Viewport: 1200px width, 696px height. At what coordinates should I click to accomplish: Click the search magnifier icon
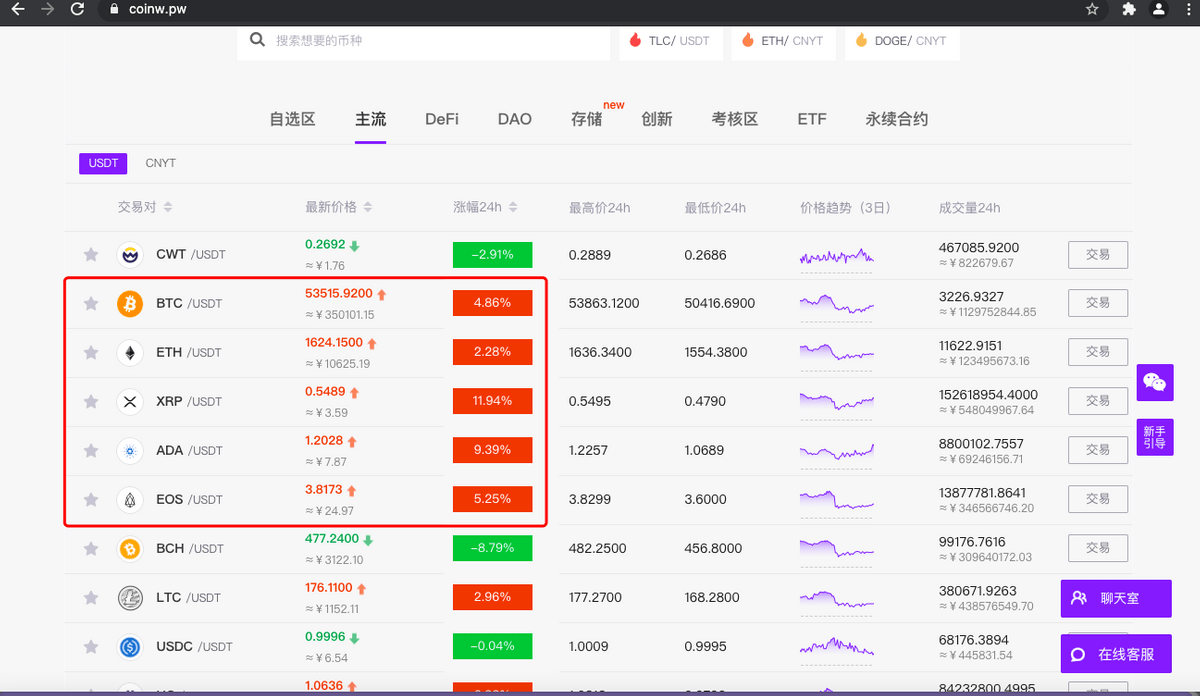[257, 40]
